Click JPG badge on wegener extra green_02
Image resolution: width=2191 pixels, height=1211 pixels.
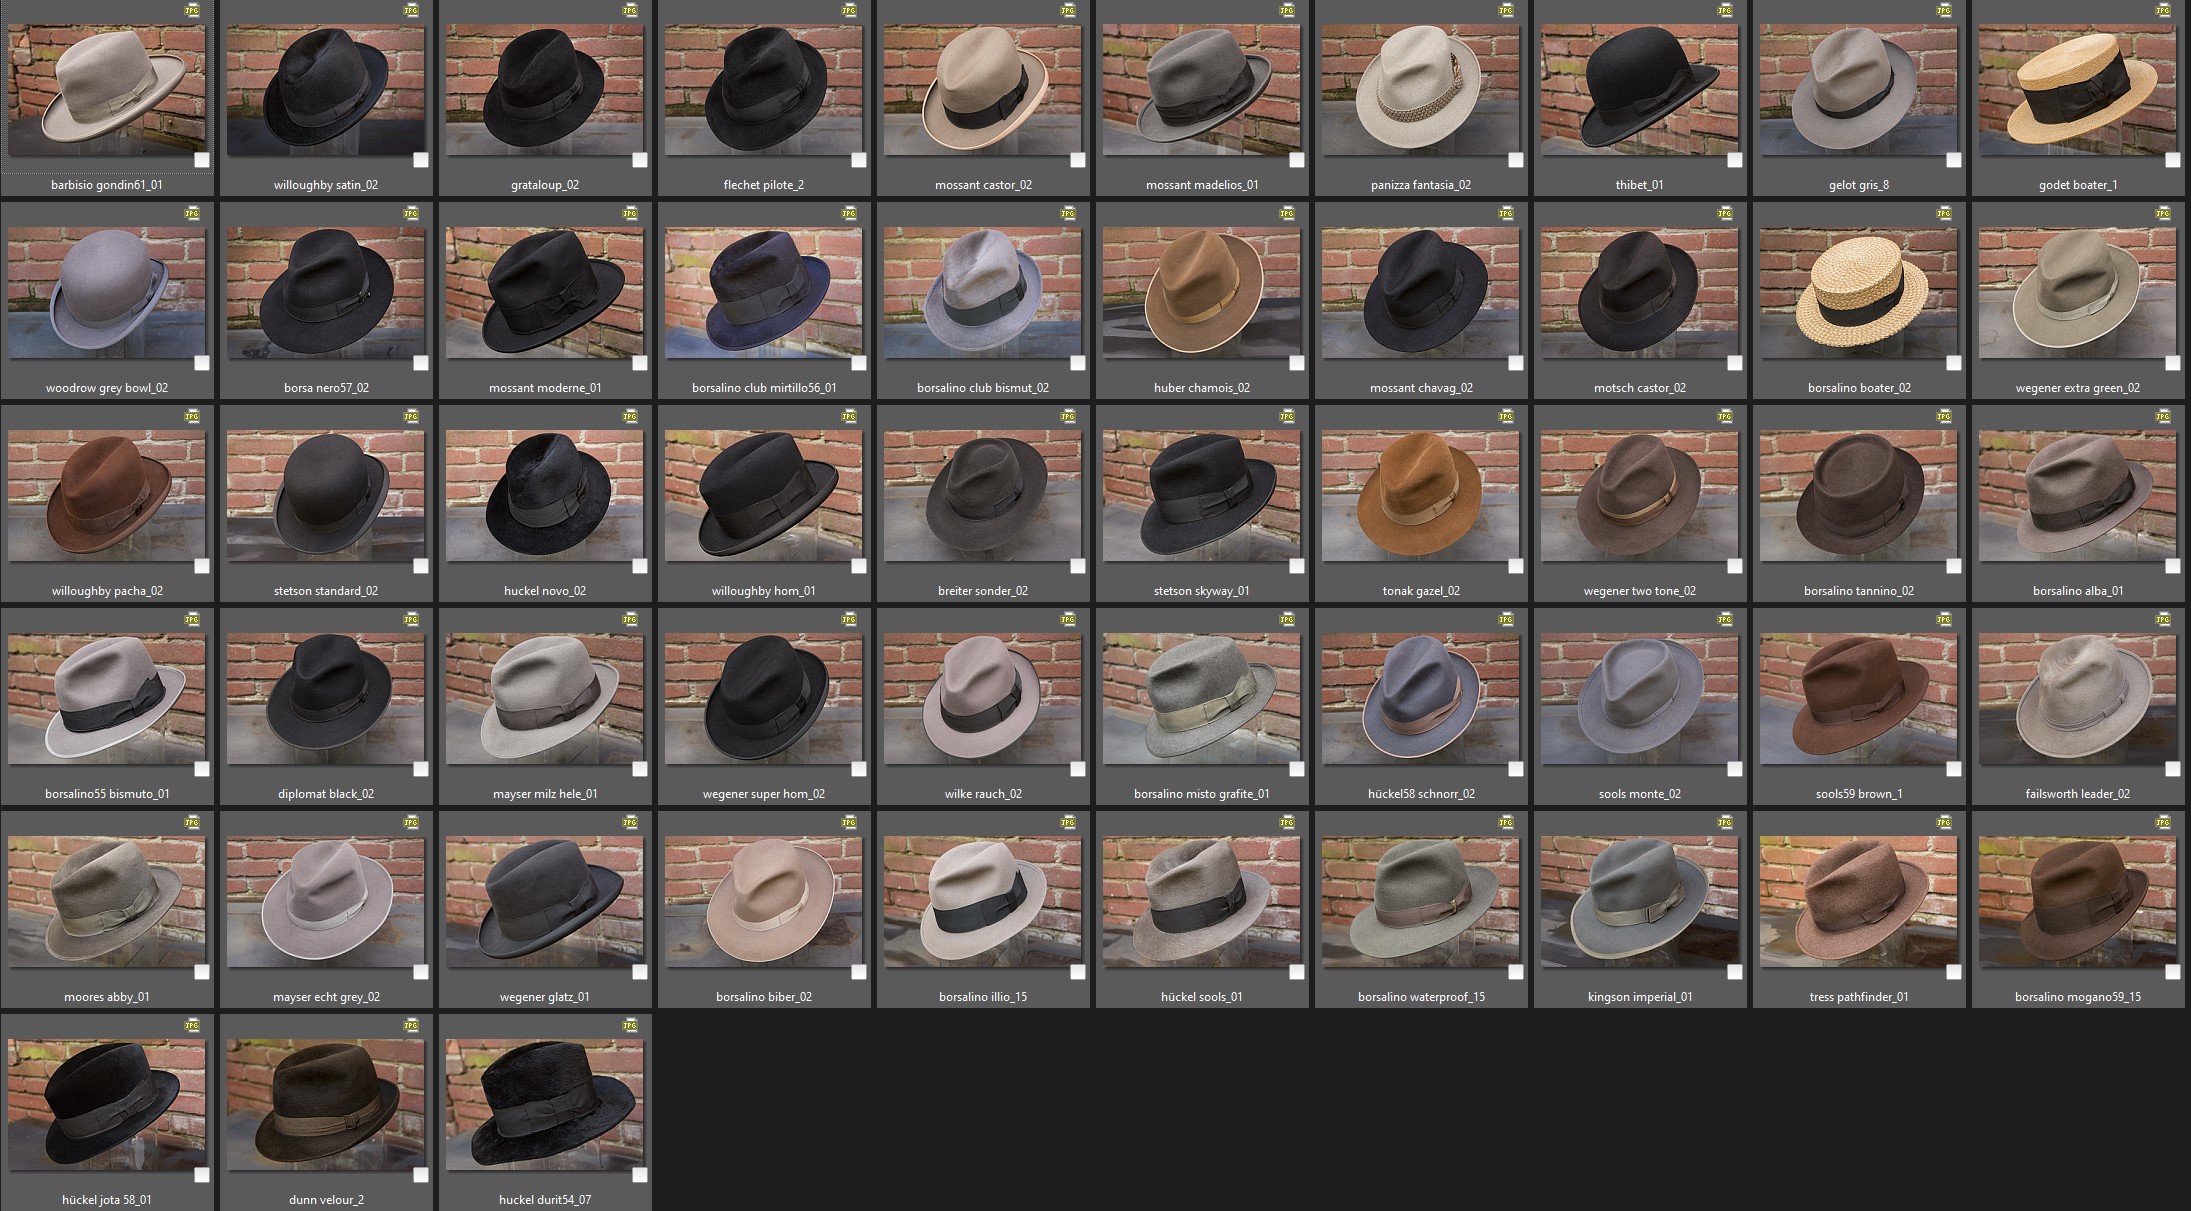coord(2163,213)
